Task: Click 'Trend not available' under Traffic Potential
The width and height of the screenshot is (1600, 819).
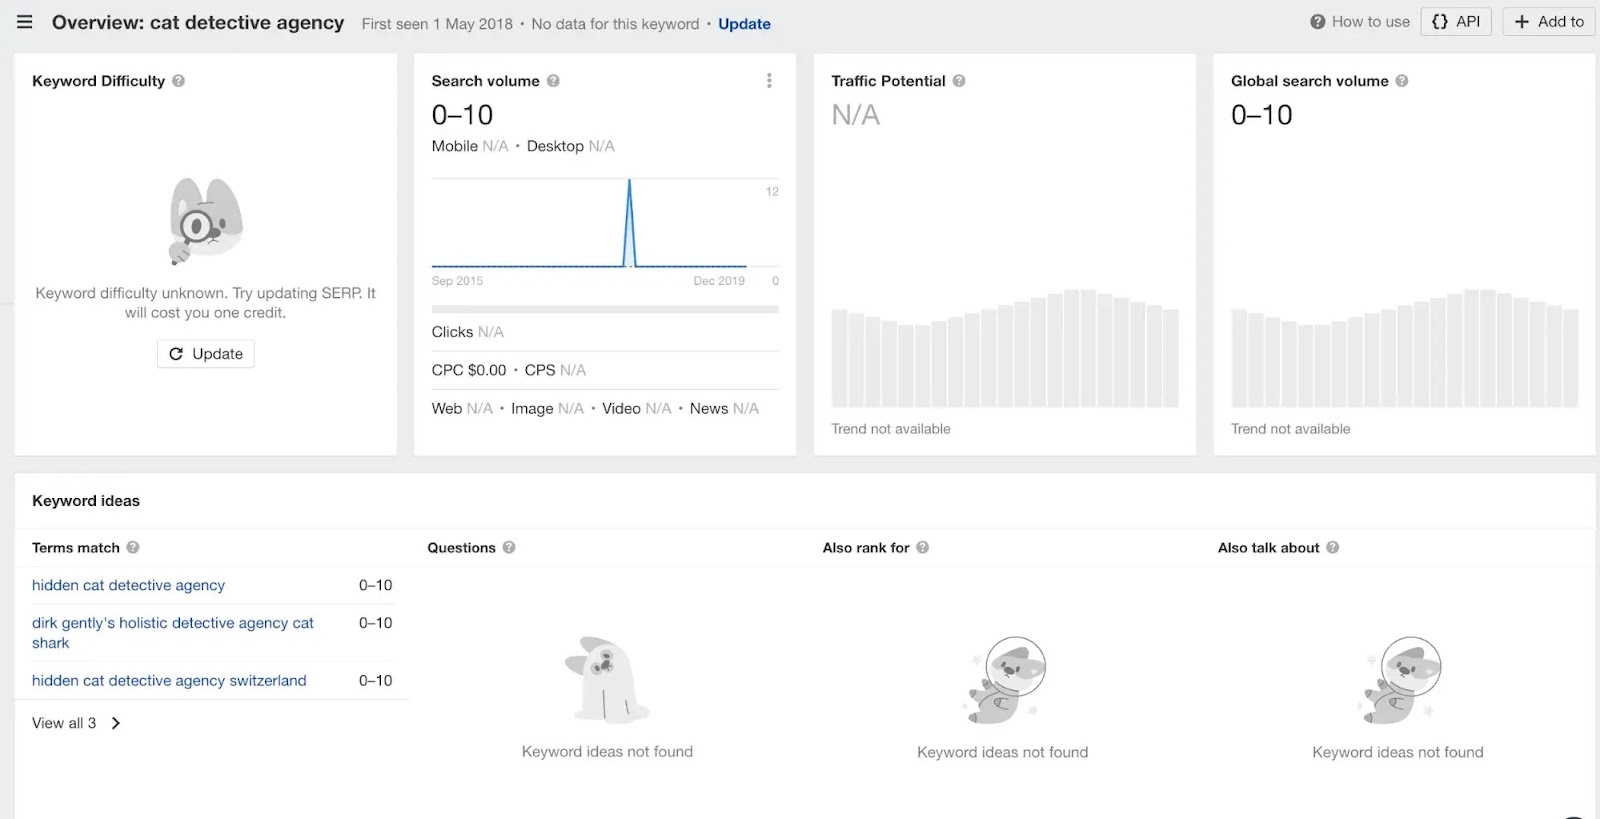Action: pos(891,429)
